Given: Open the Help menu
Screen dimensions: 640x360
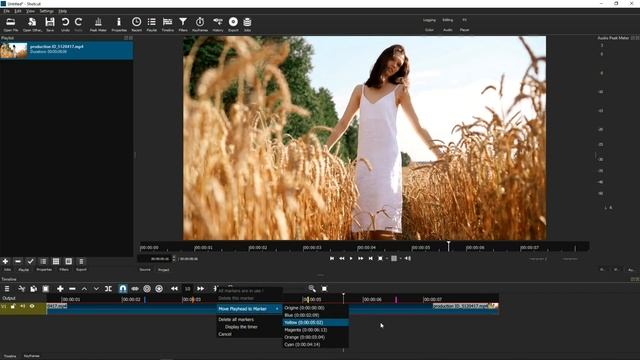Looking at the screenshot, I should click(62, 11).
